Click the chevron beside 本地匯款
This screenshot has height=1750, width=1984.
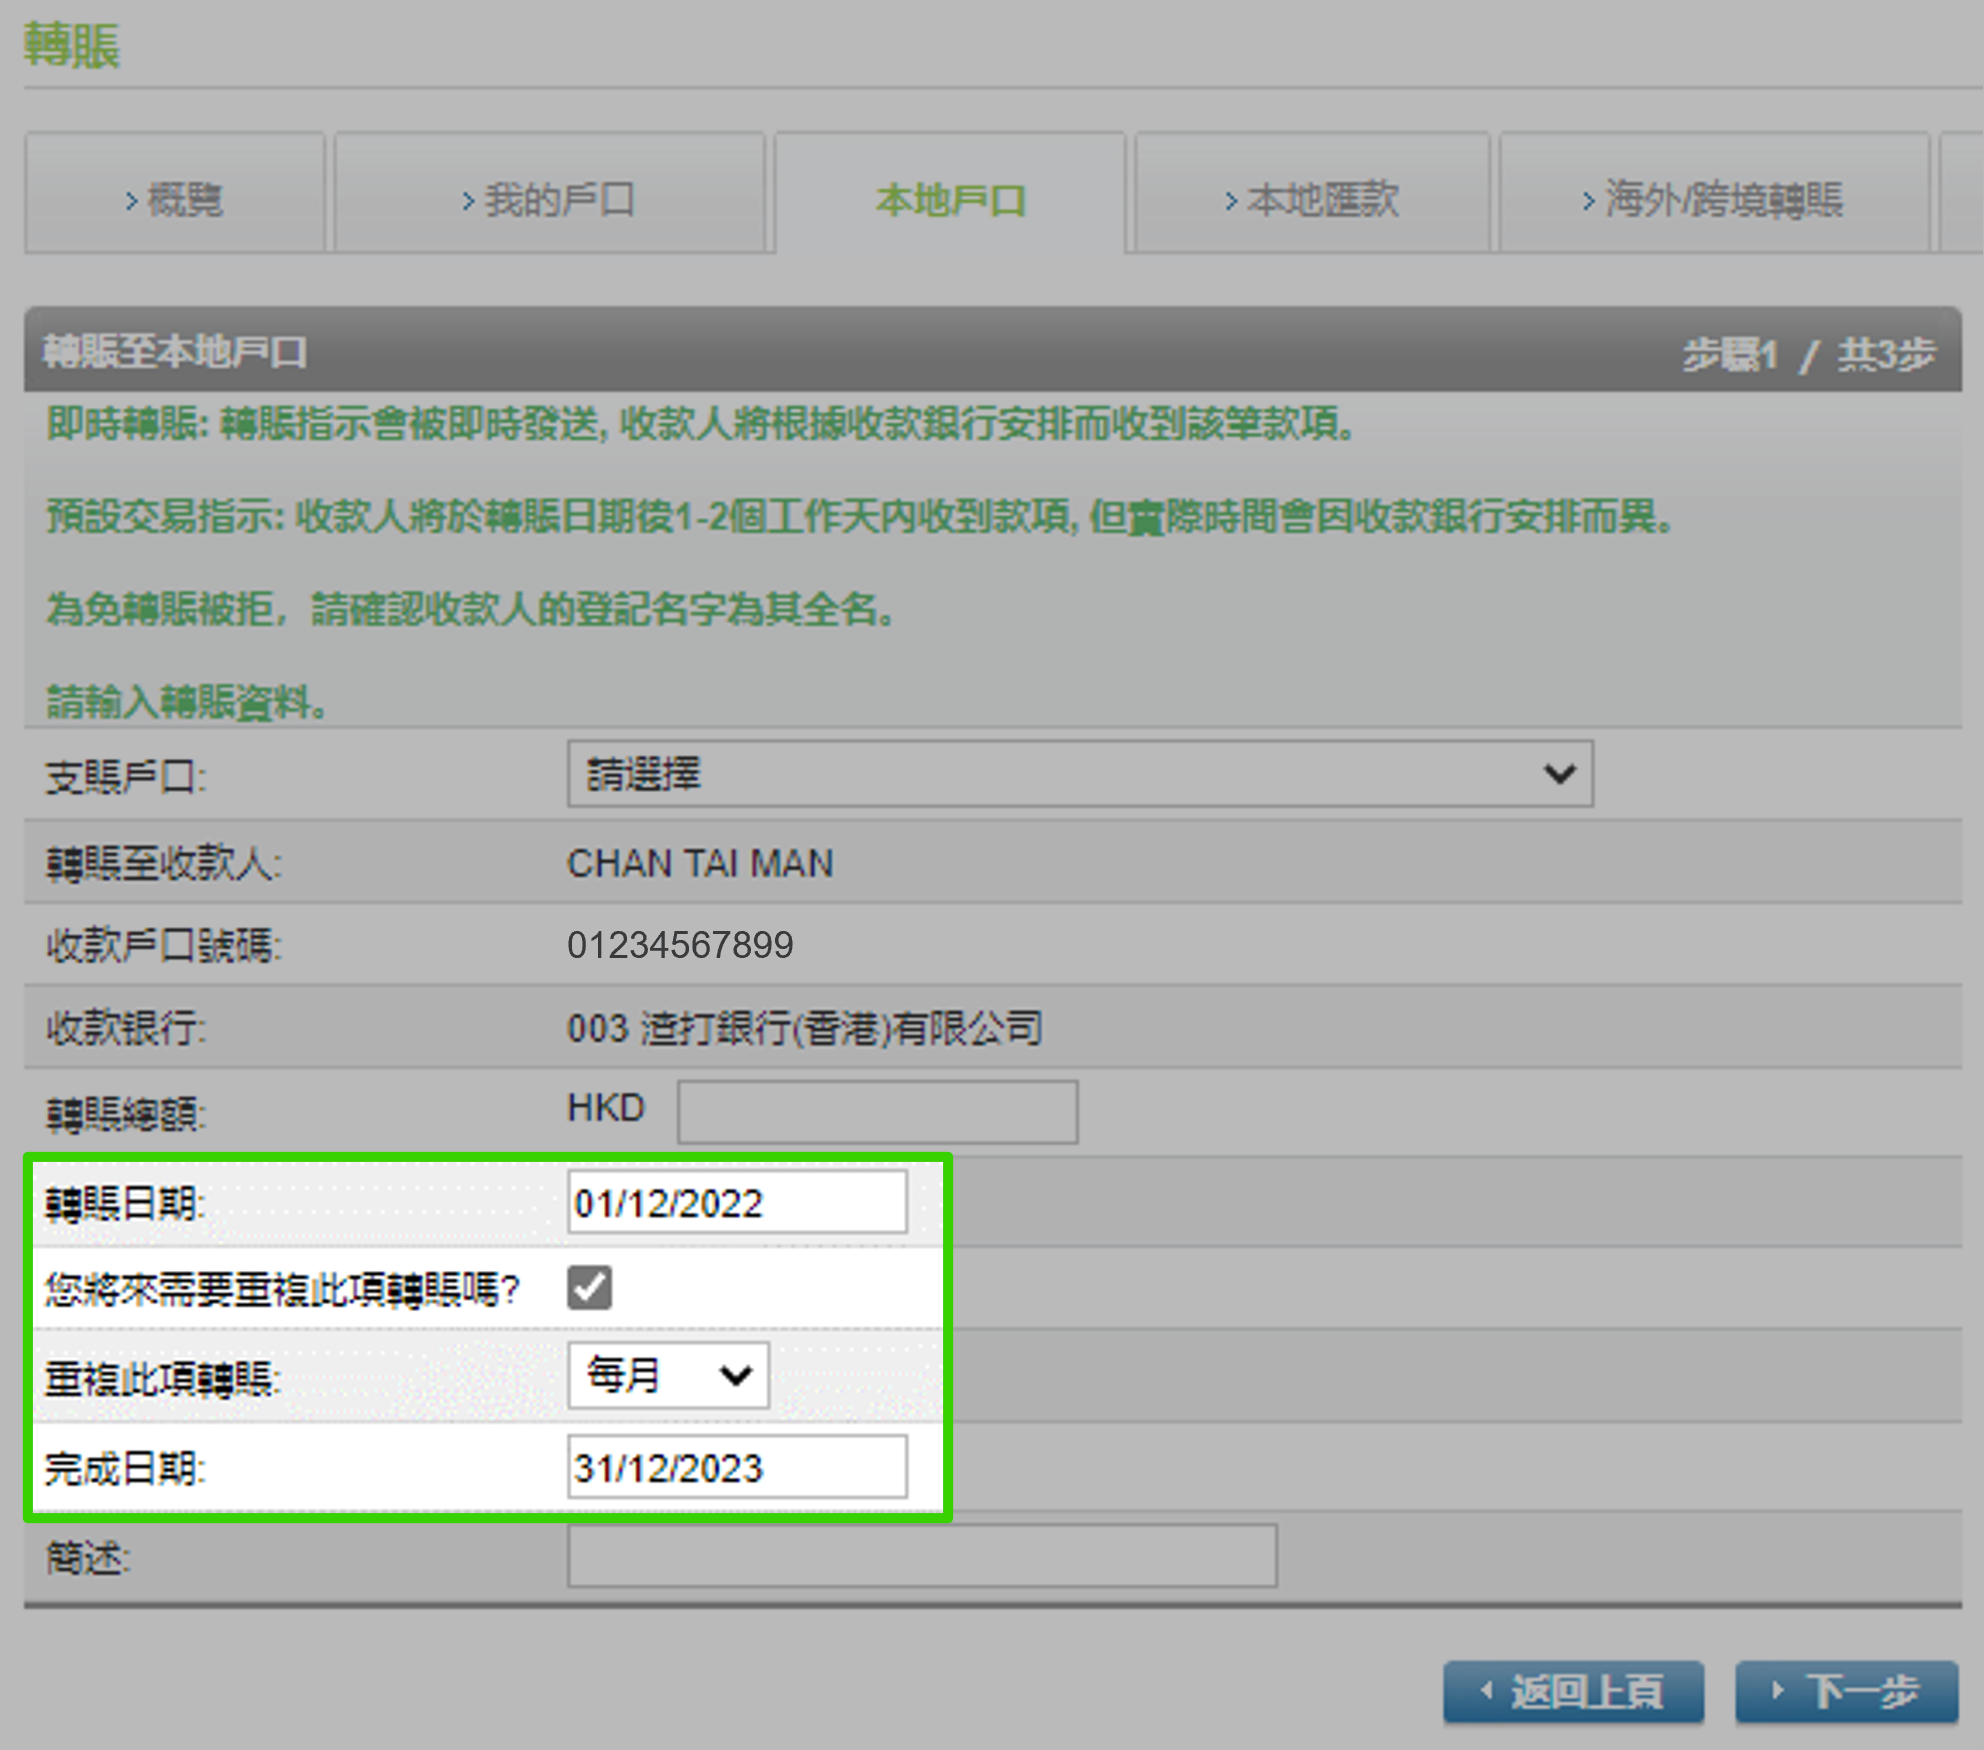point(1229,199)
